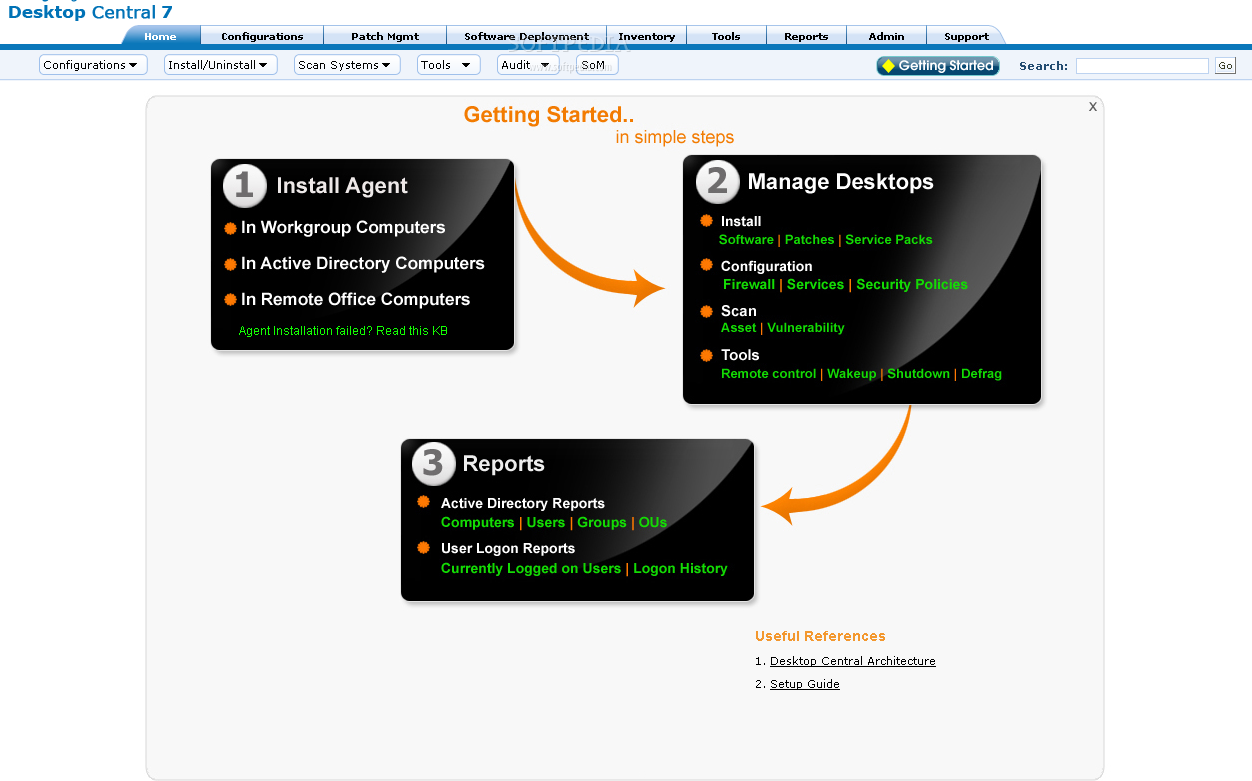1252x781 pixels.
Task: Click the Wakeup tool link
Action: click(851, 374)
